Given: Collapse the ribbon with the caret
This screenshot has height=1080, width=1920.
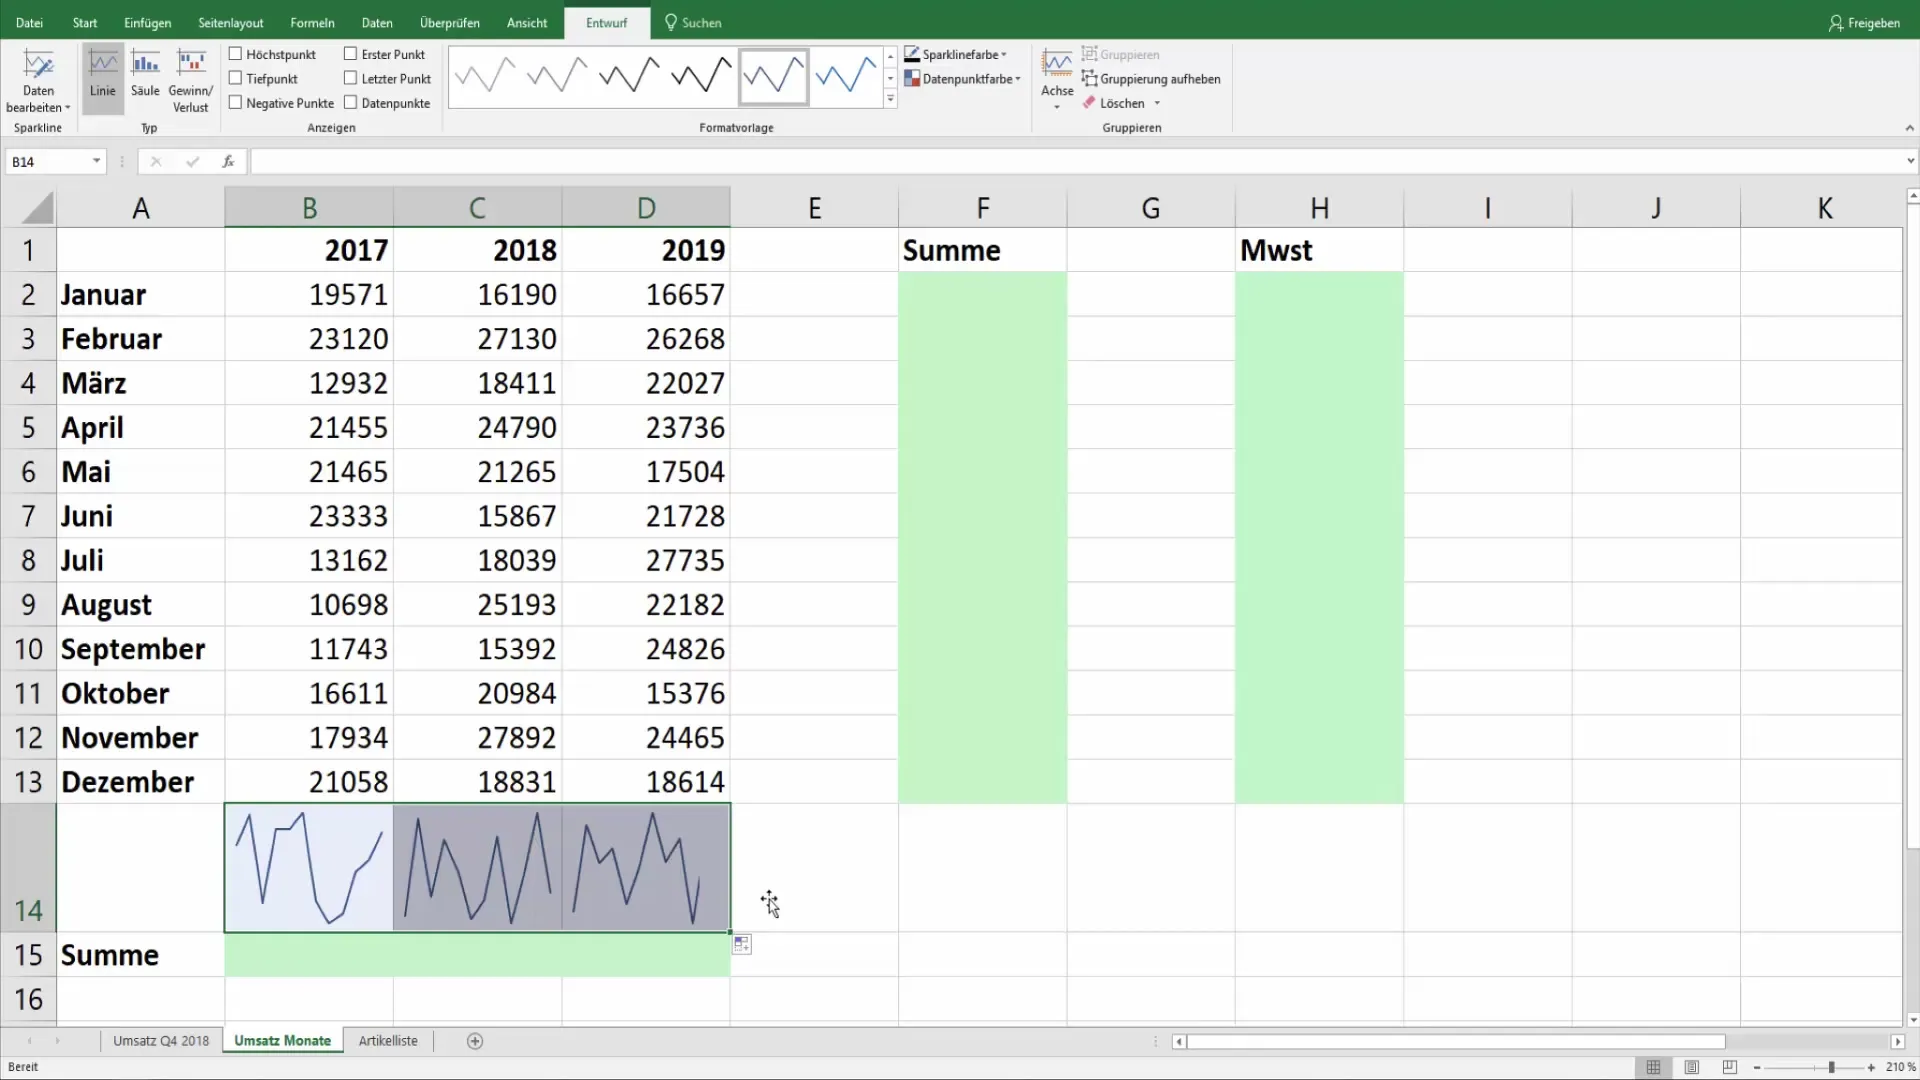Looking at the screenshot, I should [1909, 128].
